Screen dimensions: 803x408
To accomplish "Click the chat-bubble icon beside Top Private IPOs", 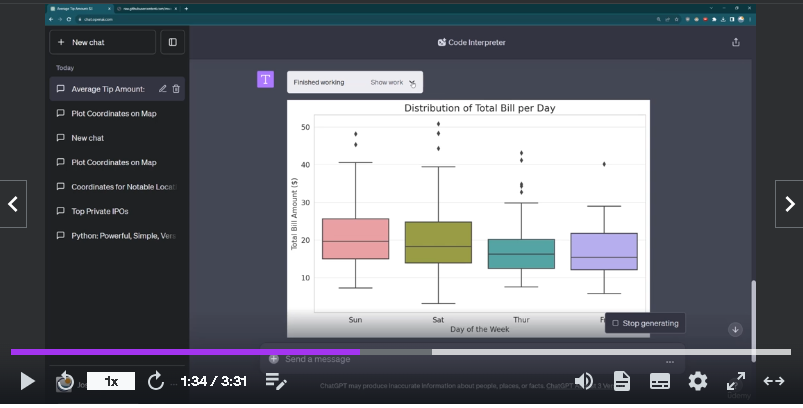I will [x=60, y=211].
